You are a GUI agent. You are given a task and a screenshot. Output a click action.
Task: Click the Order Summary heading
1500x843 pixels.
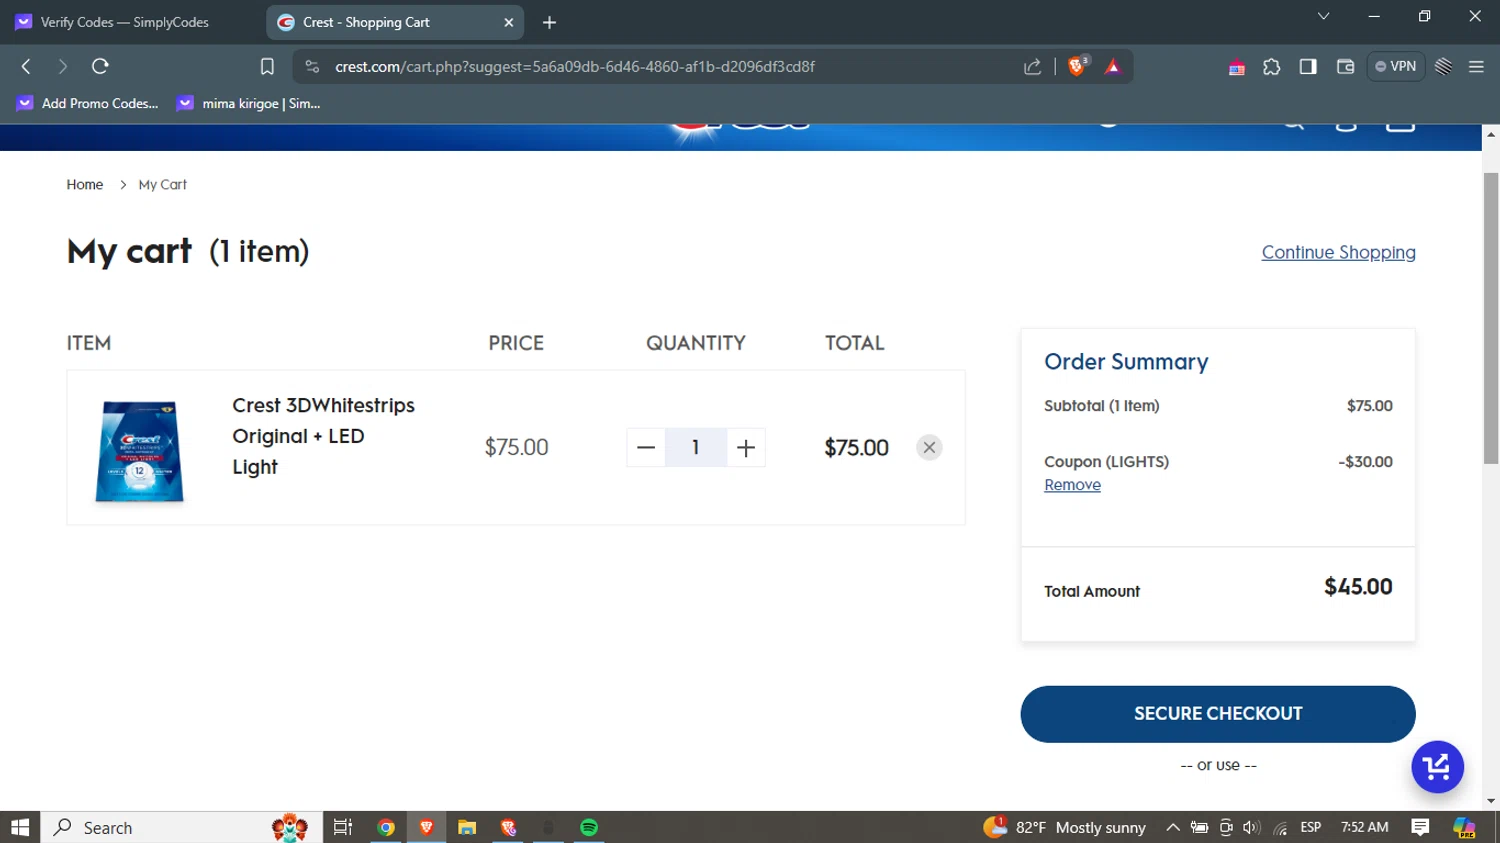pos(1126,362)
